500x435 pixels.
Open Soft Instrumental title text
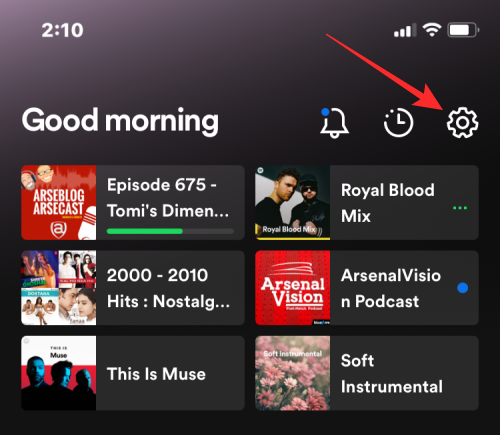[x=392, y=374]
